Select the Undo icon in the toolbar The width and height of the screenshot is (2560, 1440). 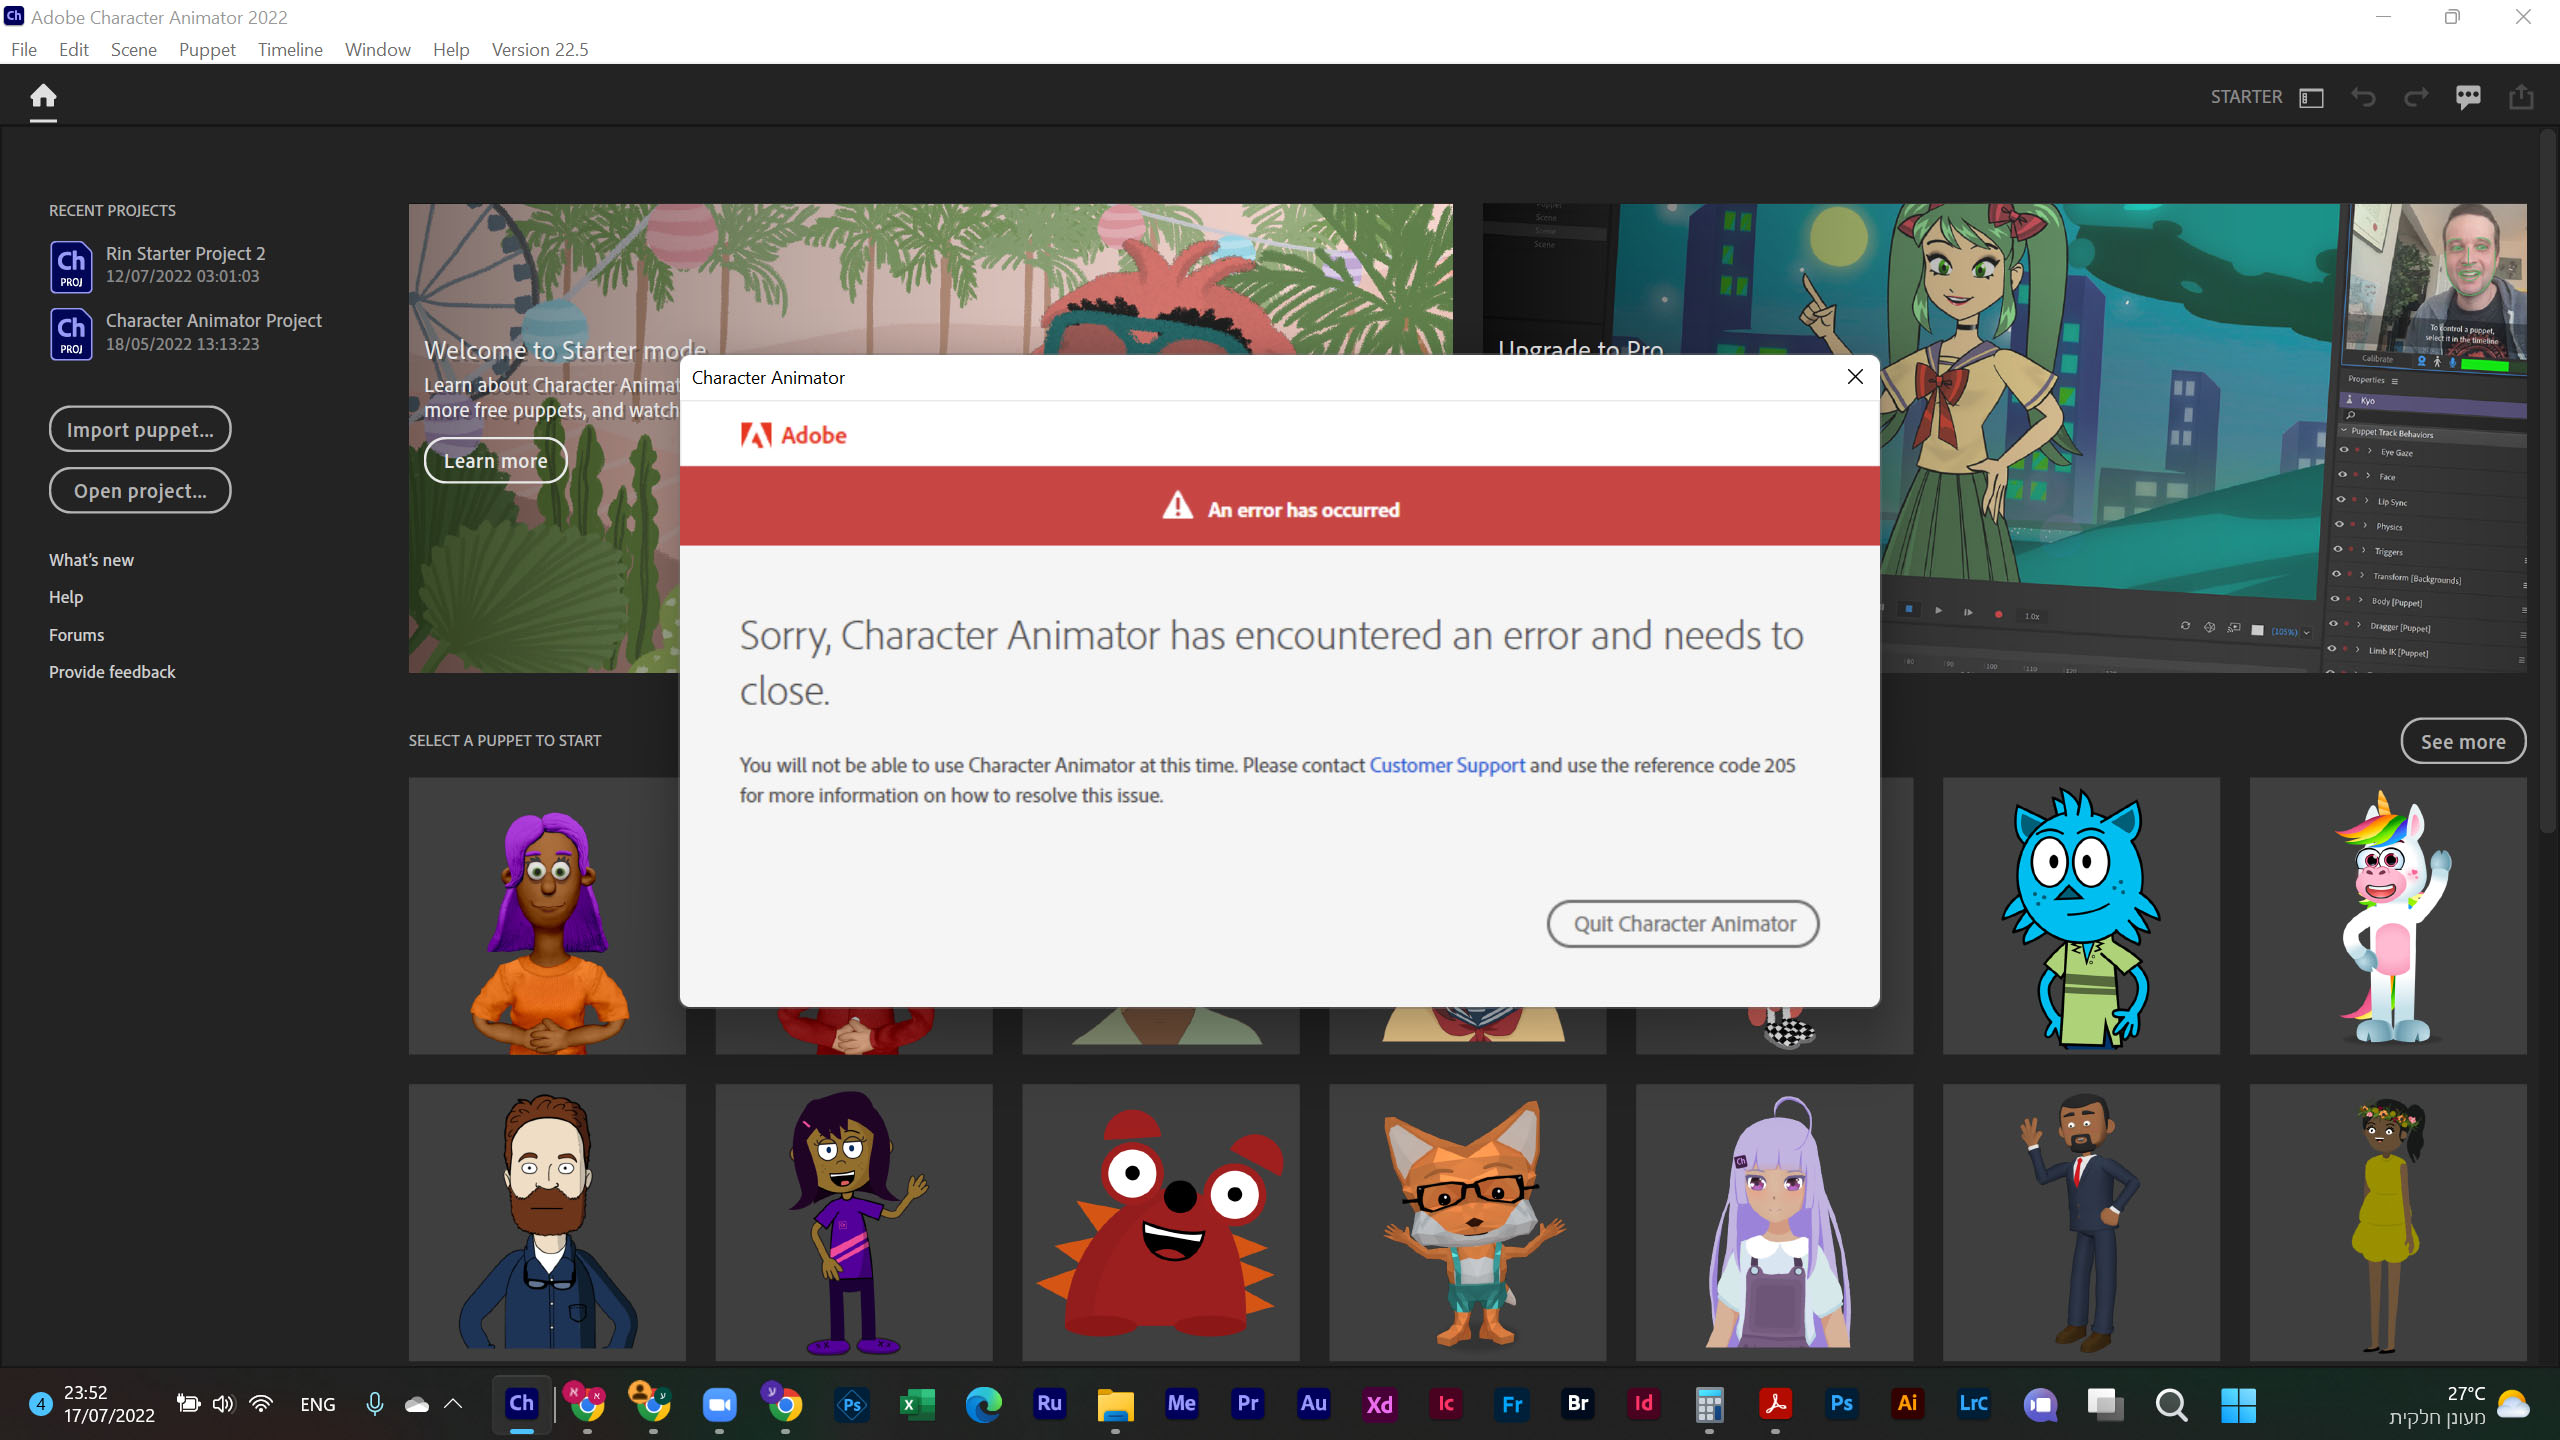point(2363,97)
